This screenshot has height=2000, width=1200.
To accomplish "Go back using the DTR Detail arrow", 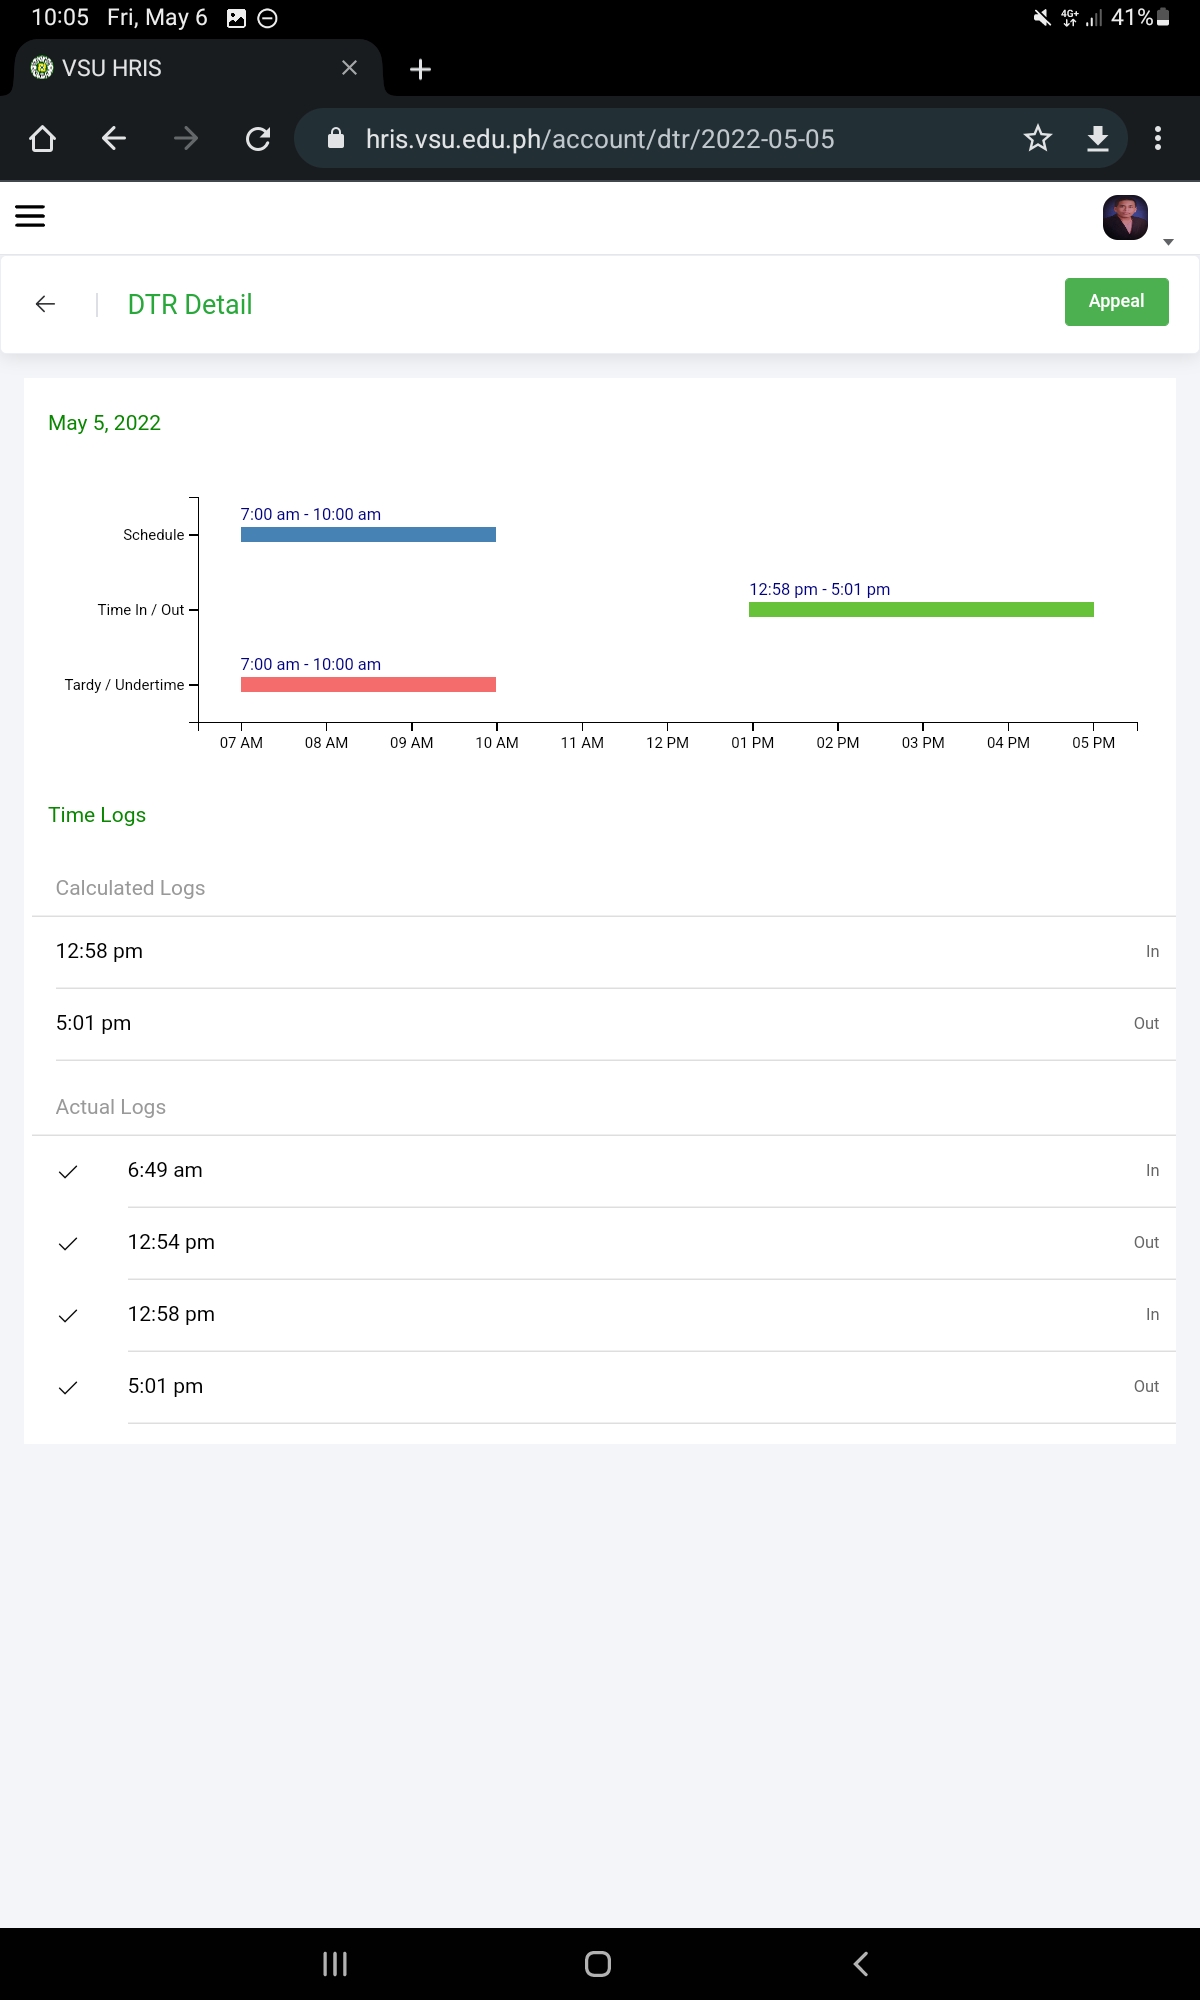I will click(45, 304).
